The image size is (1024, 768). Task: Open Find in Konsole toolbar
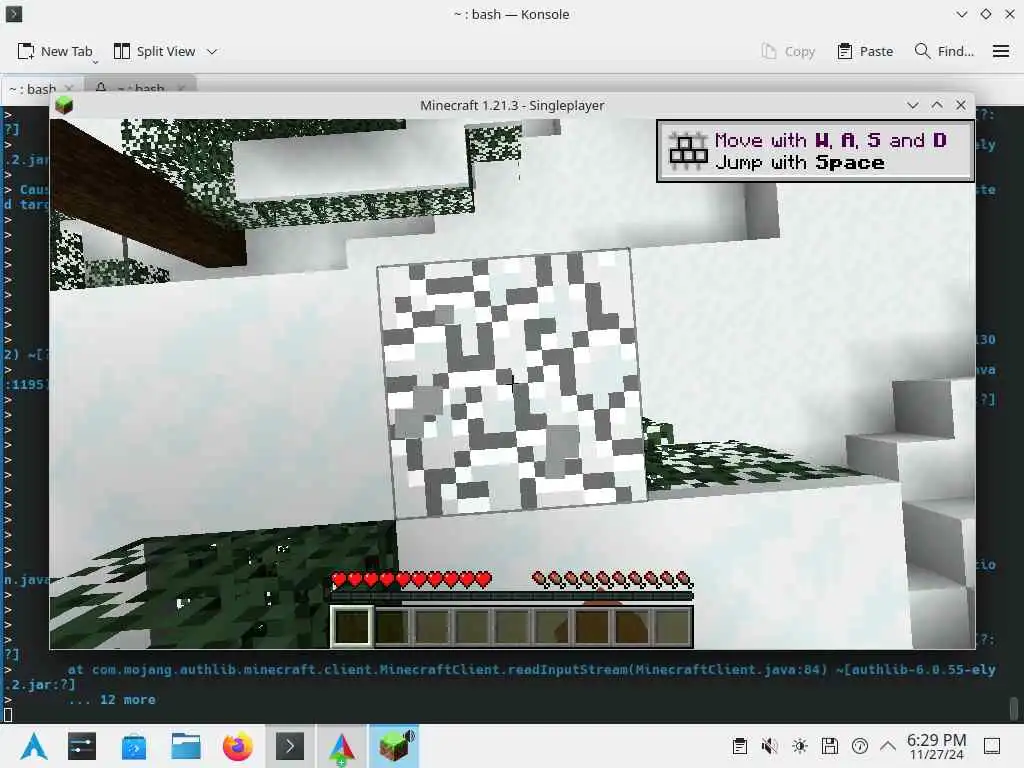[944, 52]
